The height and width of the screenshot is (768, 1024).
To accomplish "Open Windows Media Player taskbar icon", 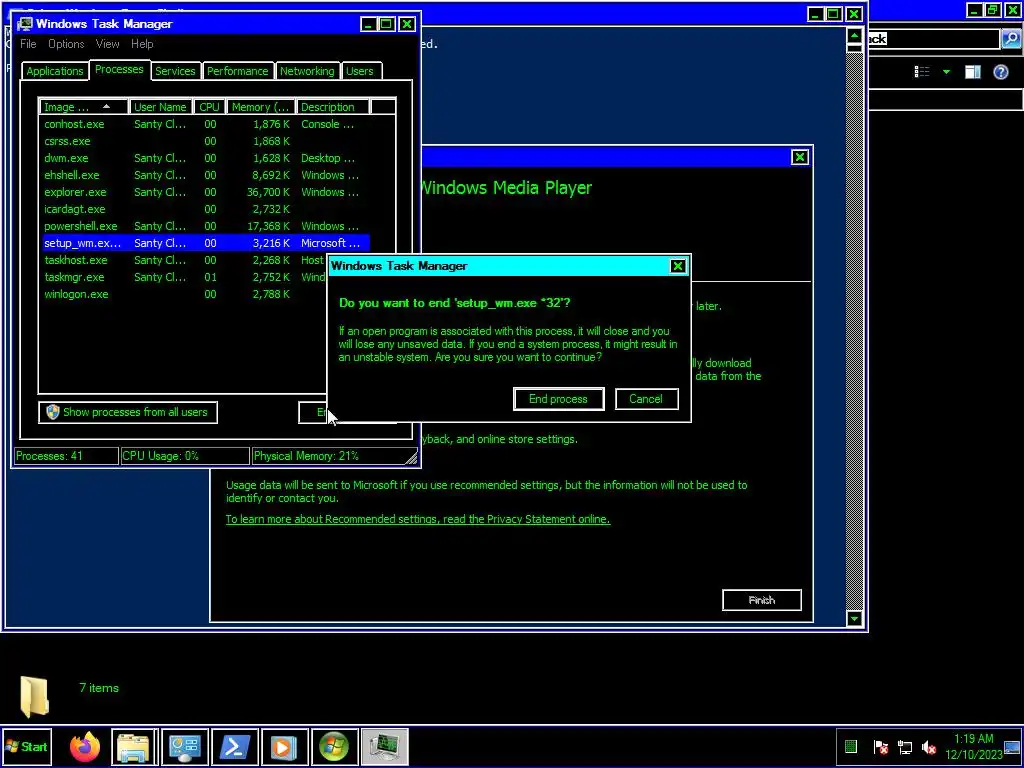I will (284, 747).
